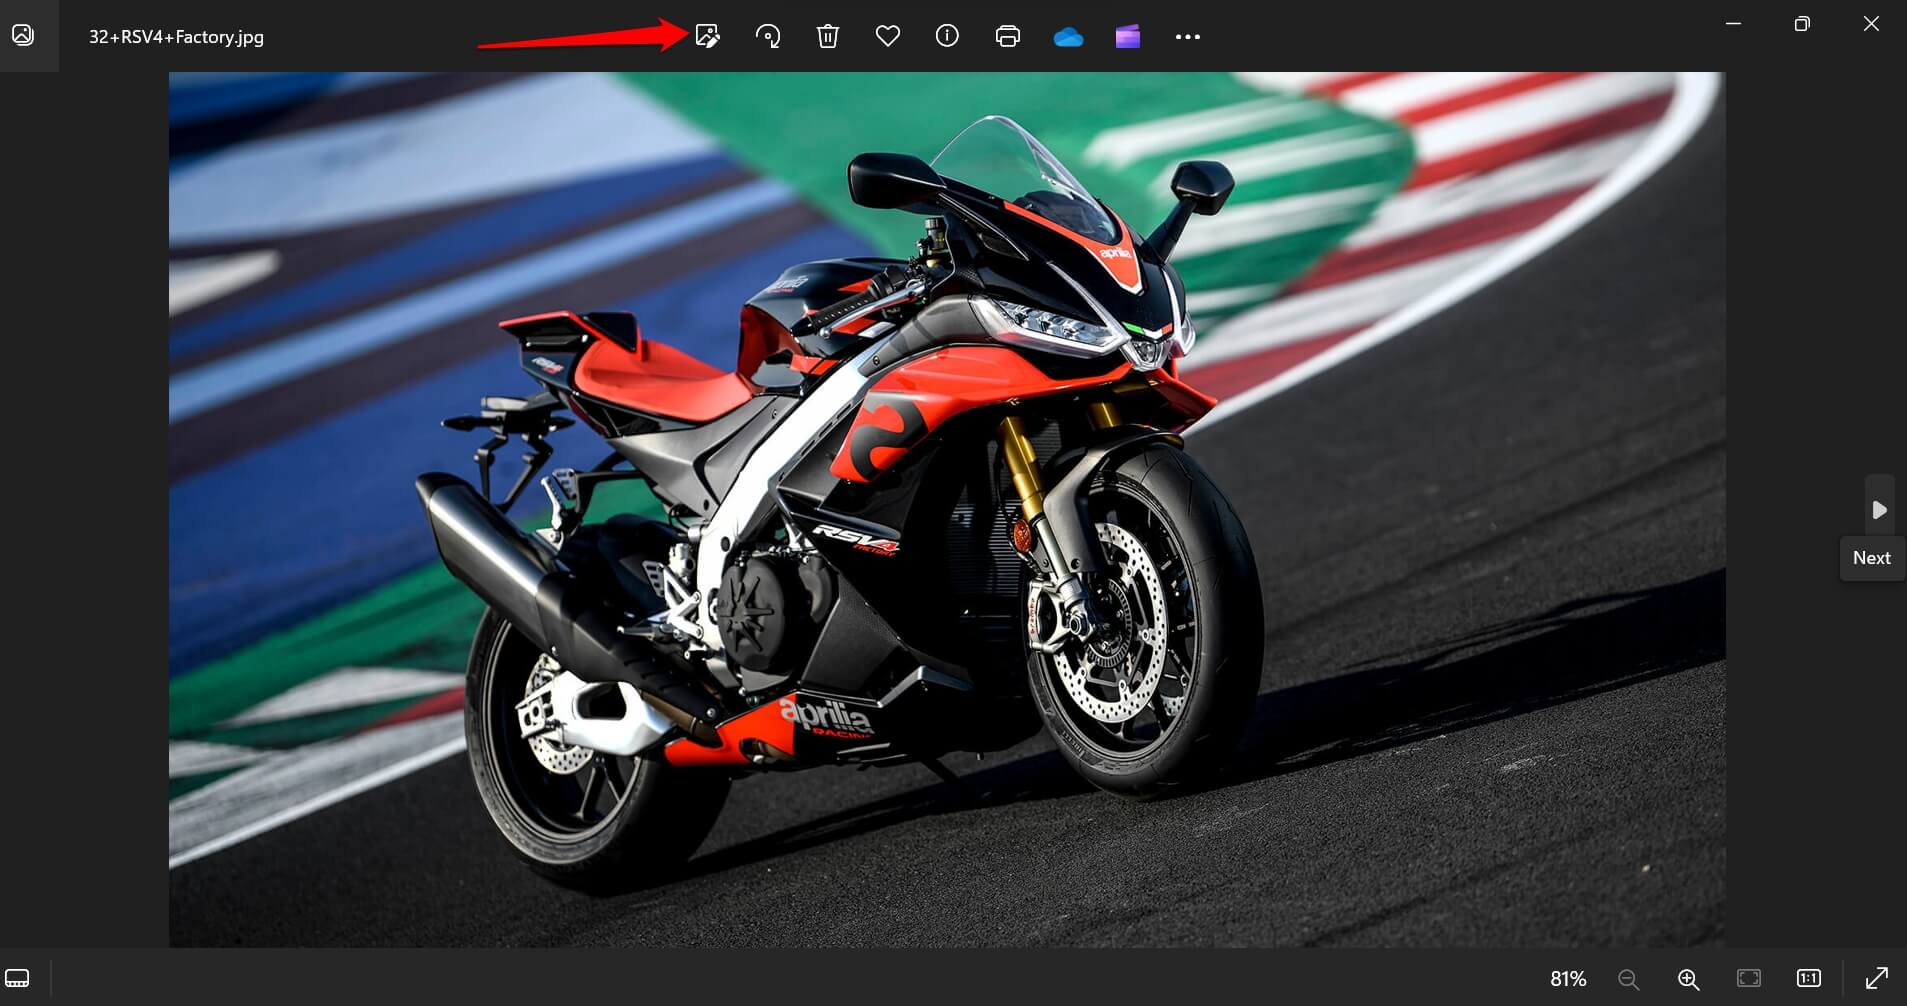1907x1006 pixels.
Task: Click the 81% zoom level text
Action: [1568, 979]
